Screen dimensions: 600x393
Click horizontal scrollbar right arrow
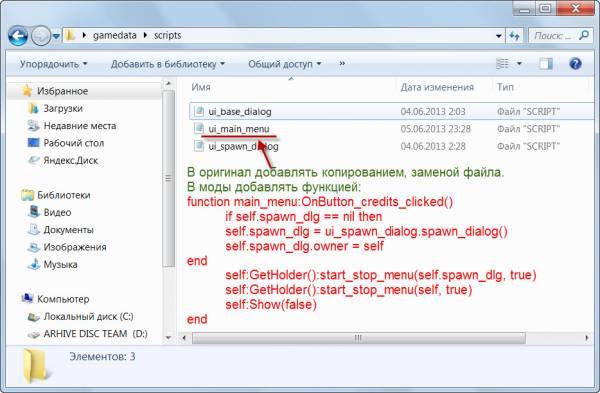586,338
